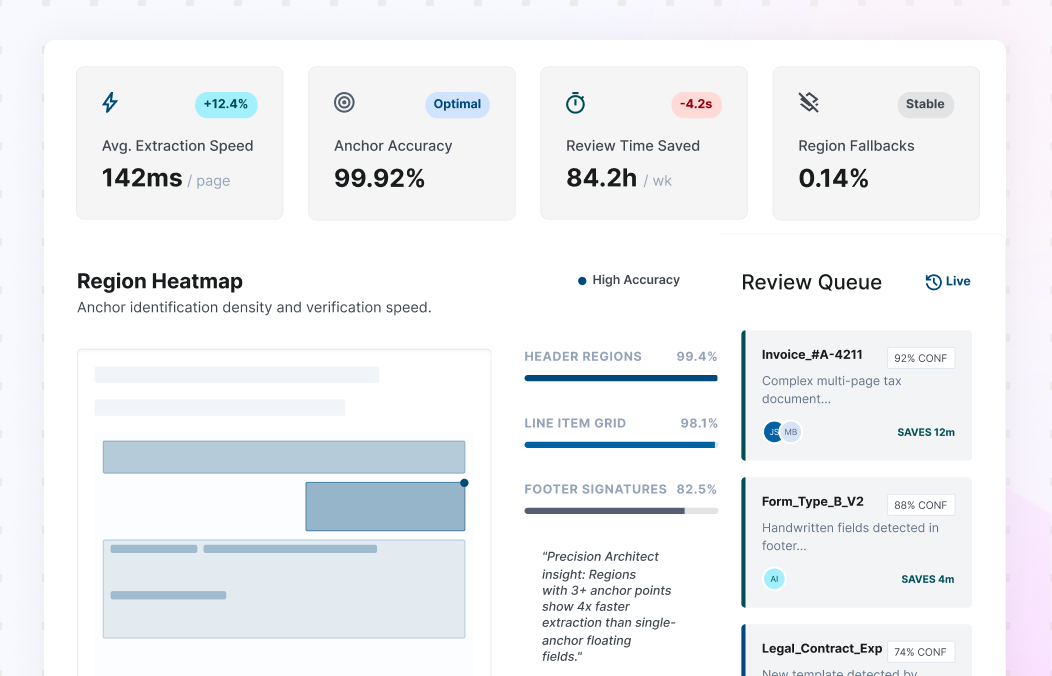The height and width of the screenshot is (676, 1052).
Task: Click the Optimal status badge
Action: click(x=457, y=105)
